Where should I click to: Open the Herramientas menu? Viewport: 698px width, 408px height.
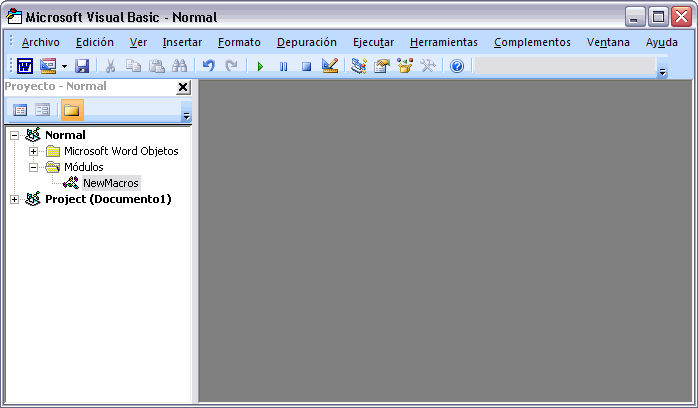pyautogui.click(x=443, y=42)
